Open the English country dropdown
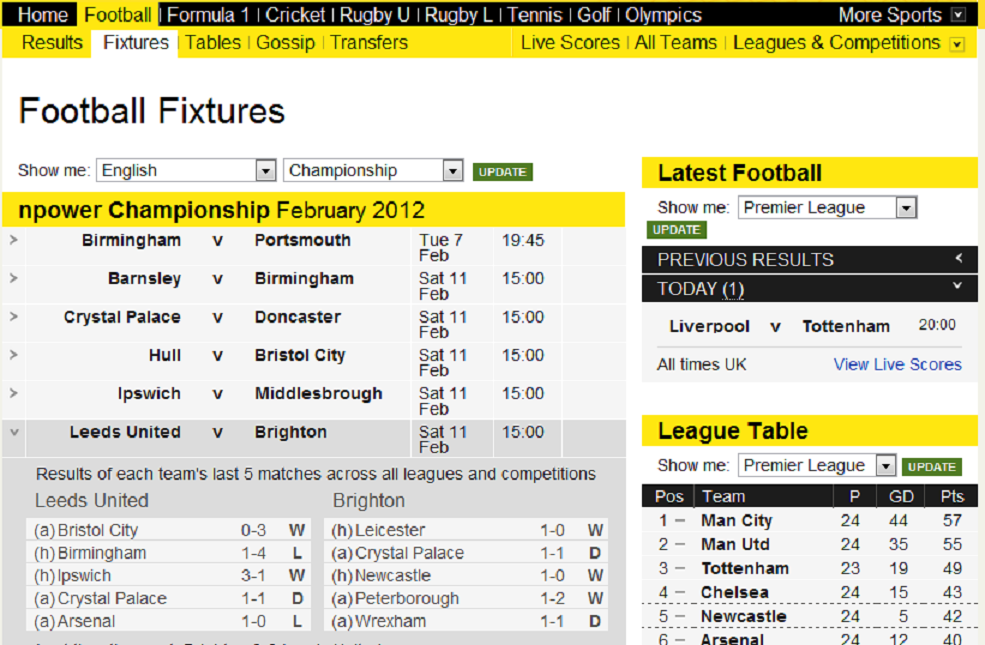Image resolution: width=985 pixels, height=645 pixels. [x=186, y=170]
